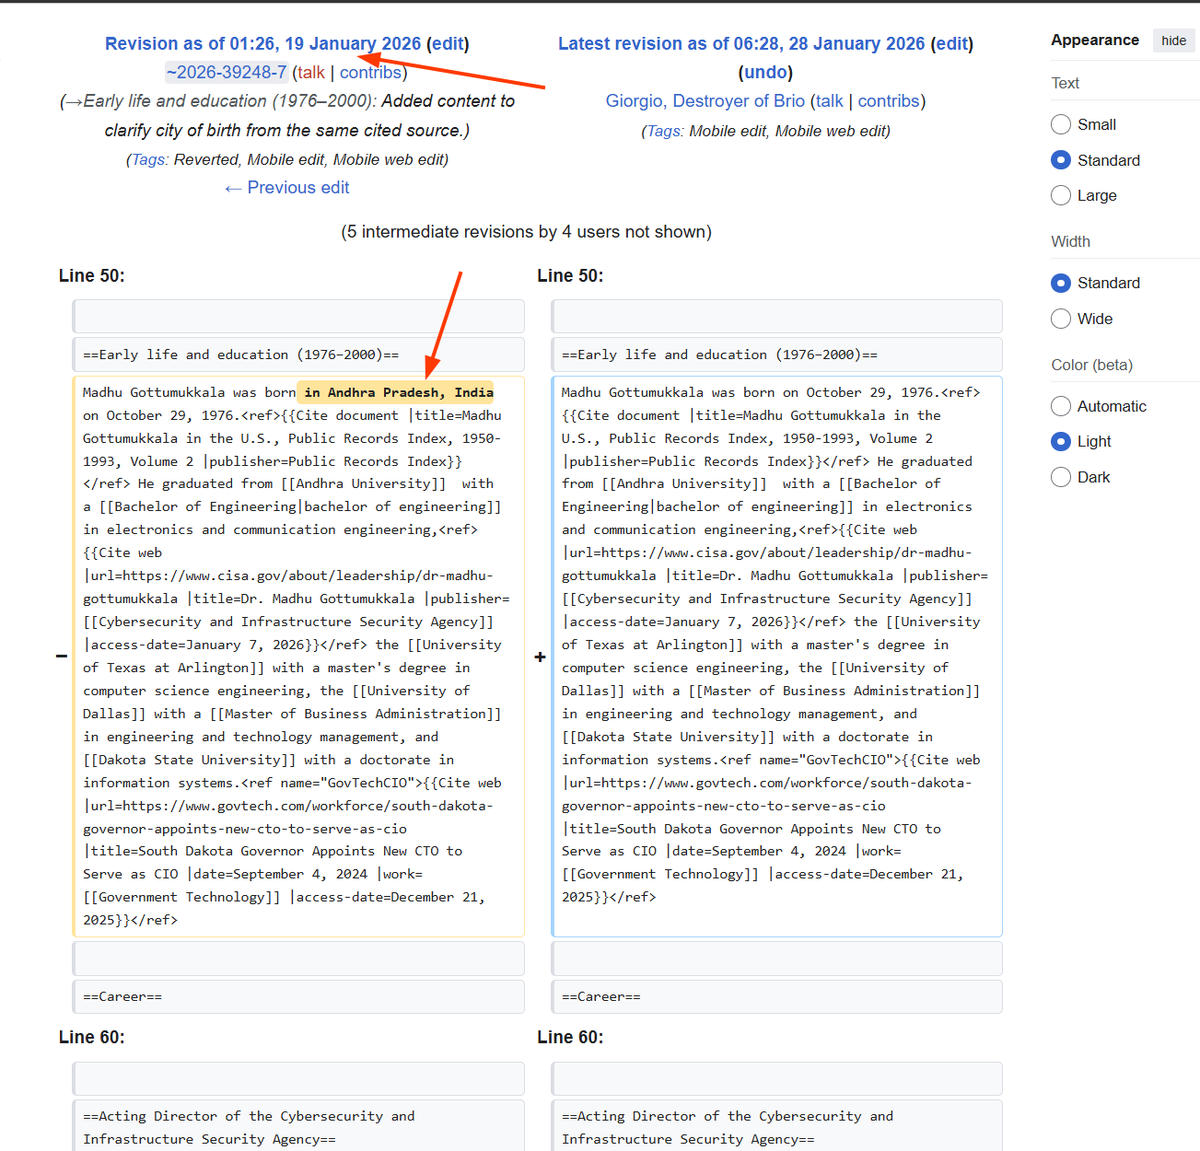Enable Dark color mode
1200x1151 pixels.
(1060, 477)
